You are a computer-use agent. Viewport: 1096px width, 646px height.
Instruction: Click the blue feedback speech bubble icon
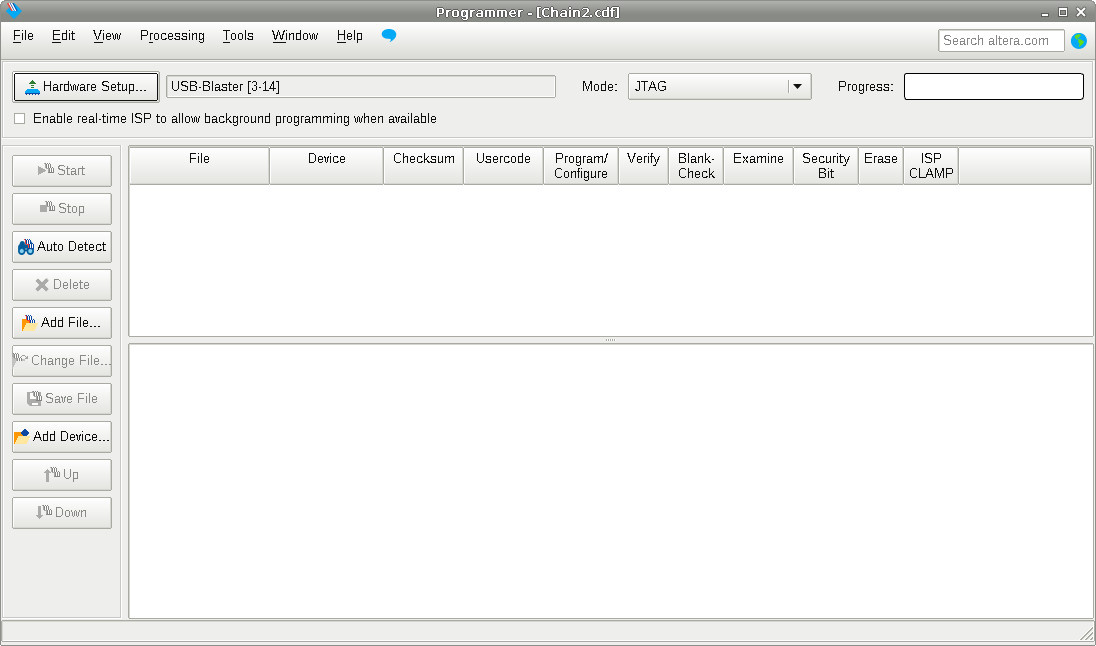click(389, 35)
